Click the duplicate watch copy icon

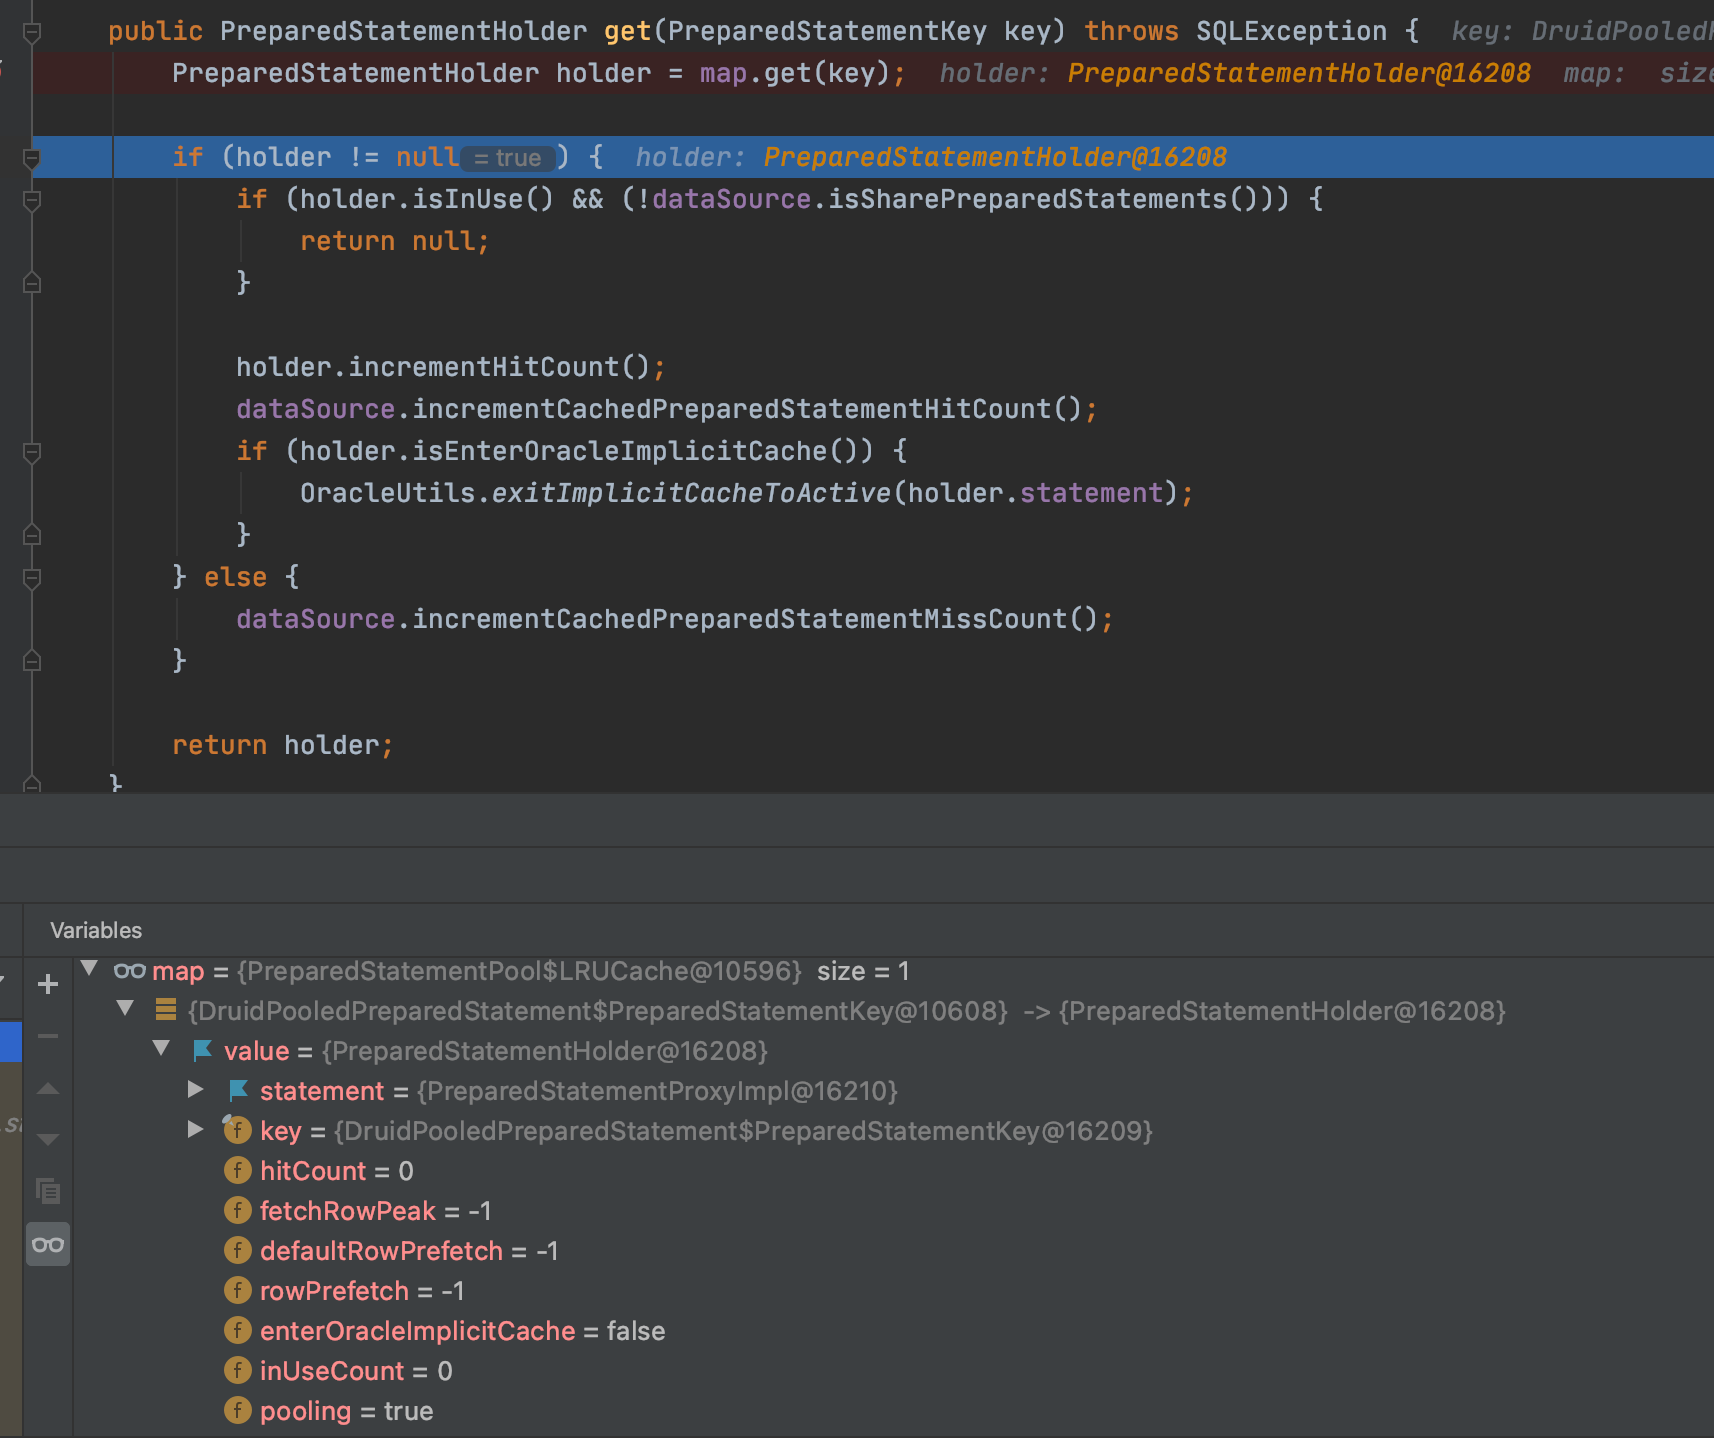tap(47, 1191)
